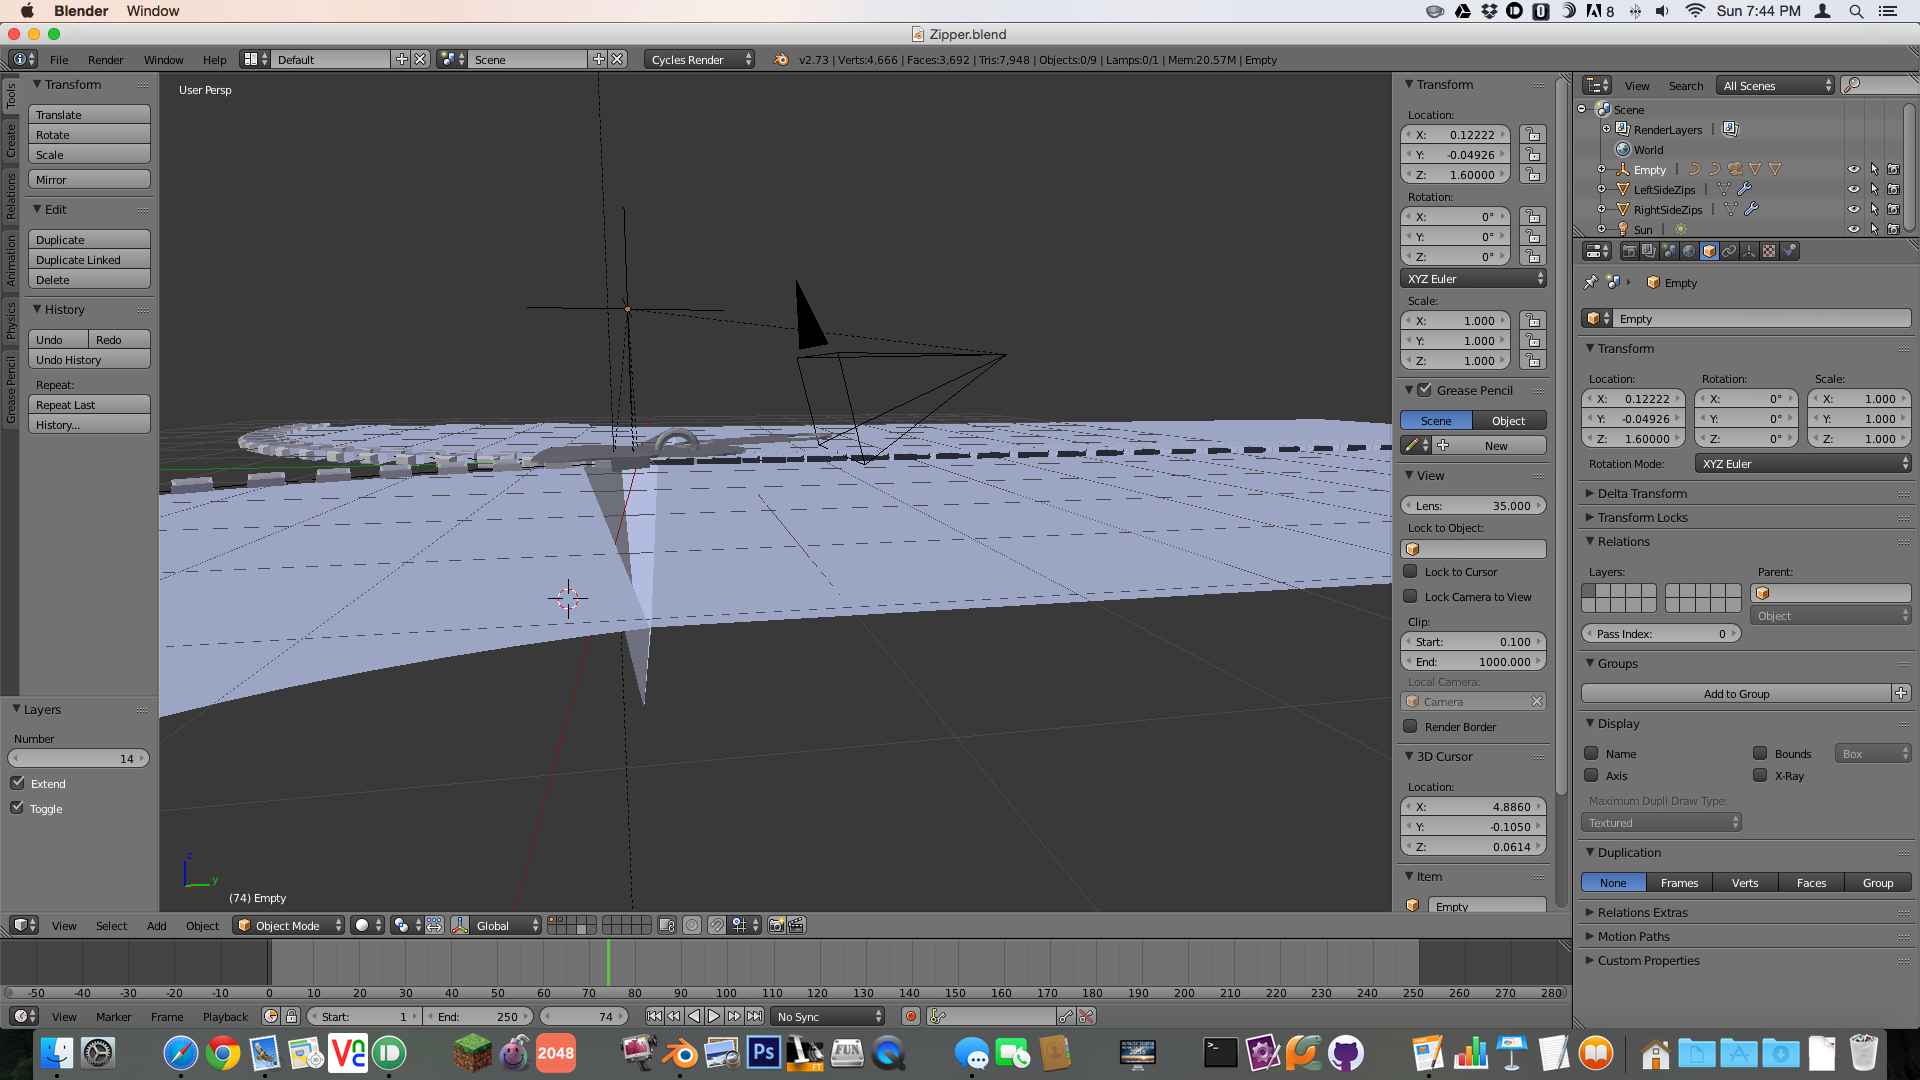The image size is (1920, 1080).
Task: Click the keying set key icon
Action: [937, 1017]
